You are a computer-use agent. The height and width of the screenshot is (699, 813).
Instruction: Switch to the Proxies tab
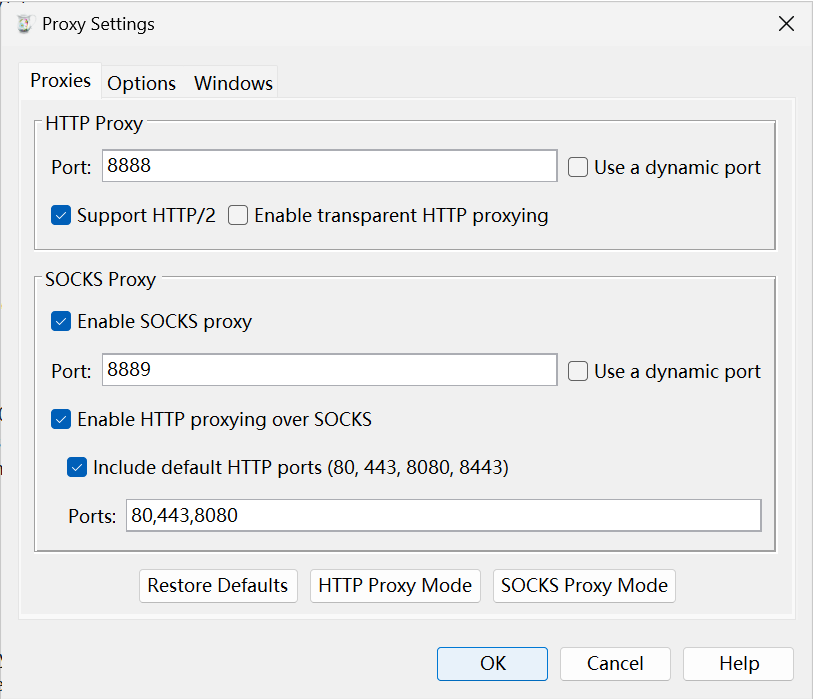pyautogui.click(x=60, y=81)
